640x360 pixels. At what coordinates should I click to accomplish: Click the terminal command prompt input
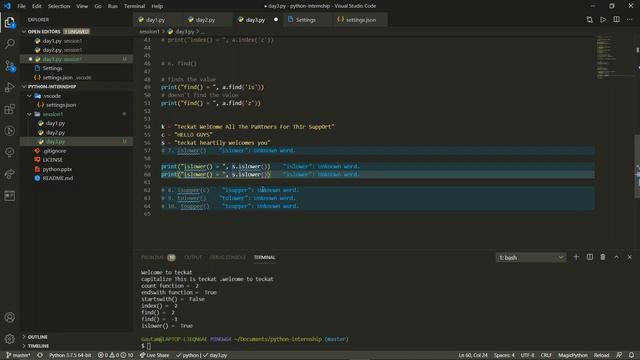[x=149, y=346]
